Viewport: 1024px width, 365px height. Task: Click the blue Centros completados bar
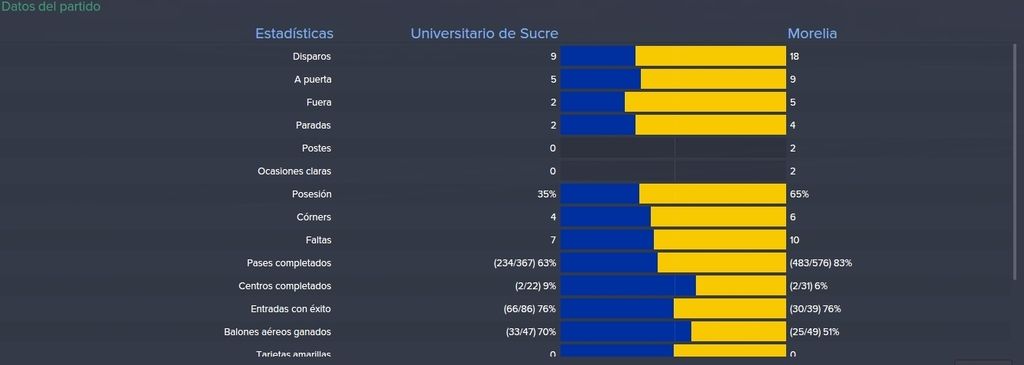(x=628, y=285)
